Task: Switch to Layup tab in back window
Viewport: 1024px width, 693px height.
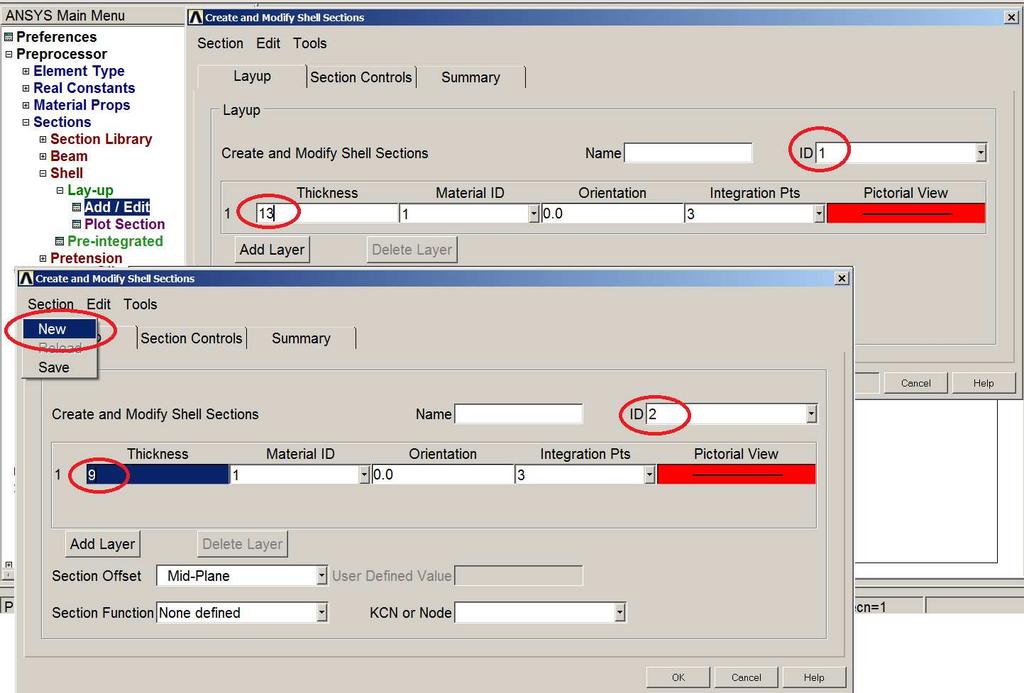Action: (252, 76)
